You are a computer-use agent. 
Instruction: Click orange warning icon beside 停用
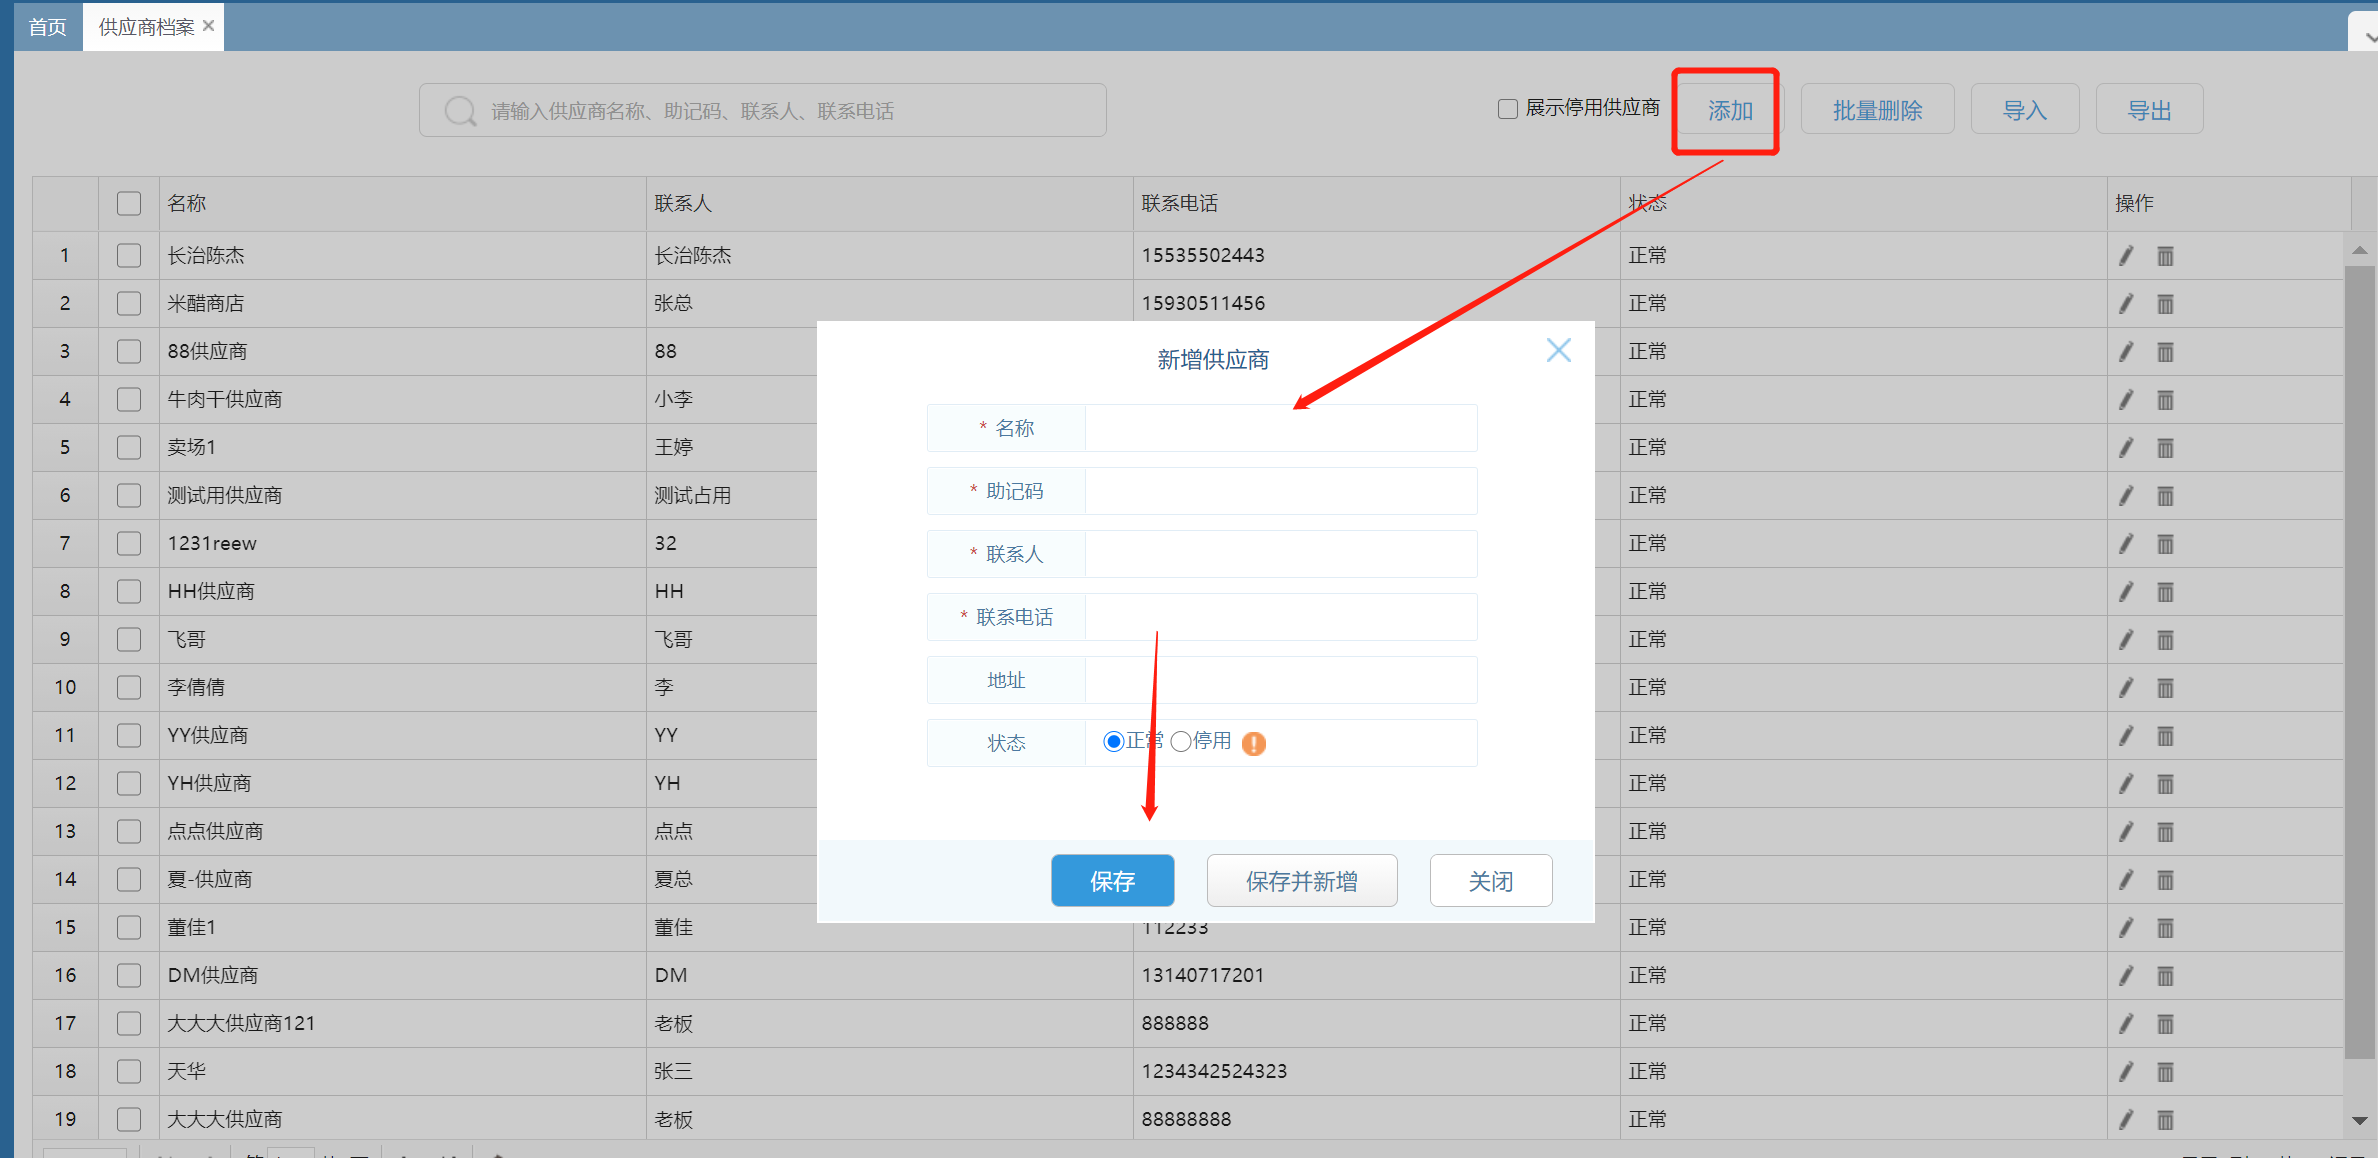1253,743
